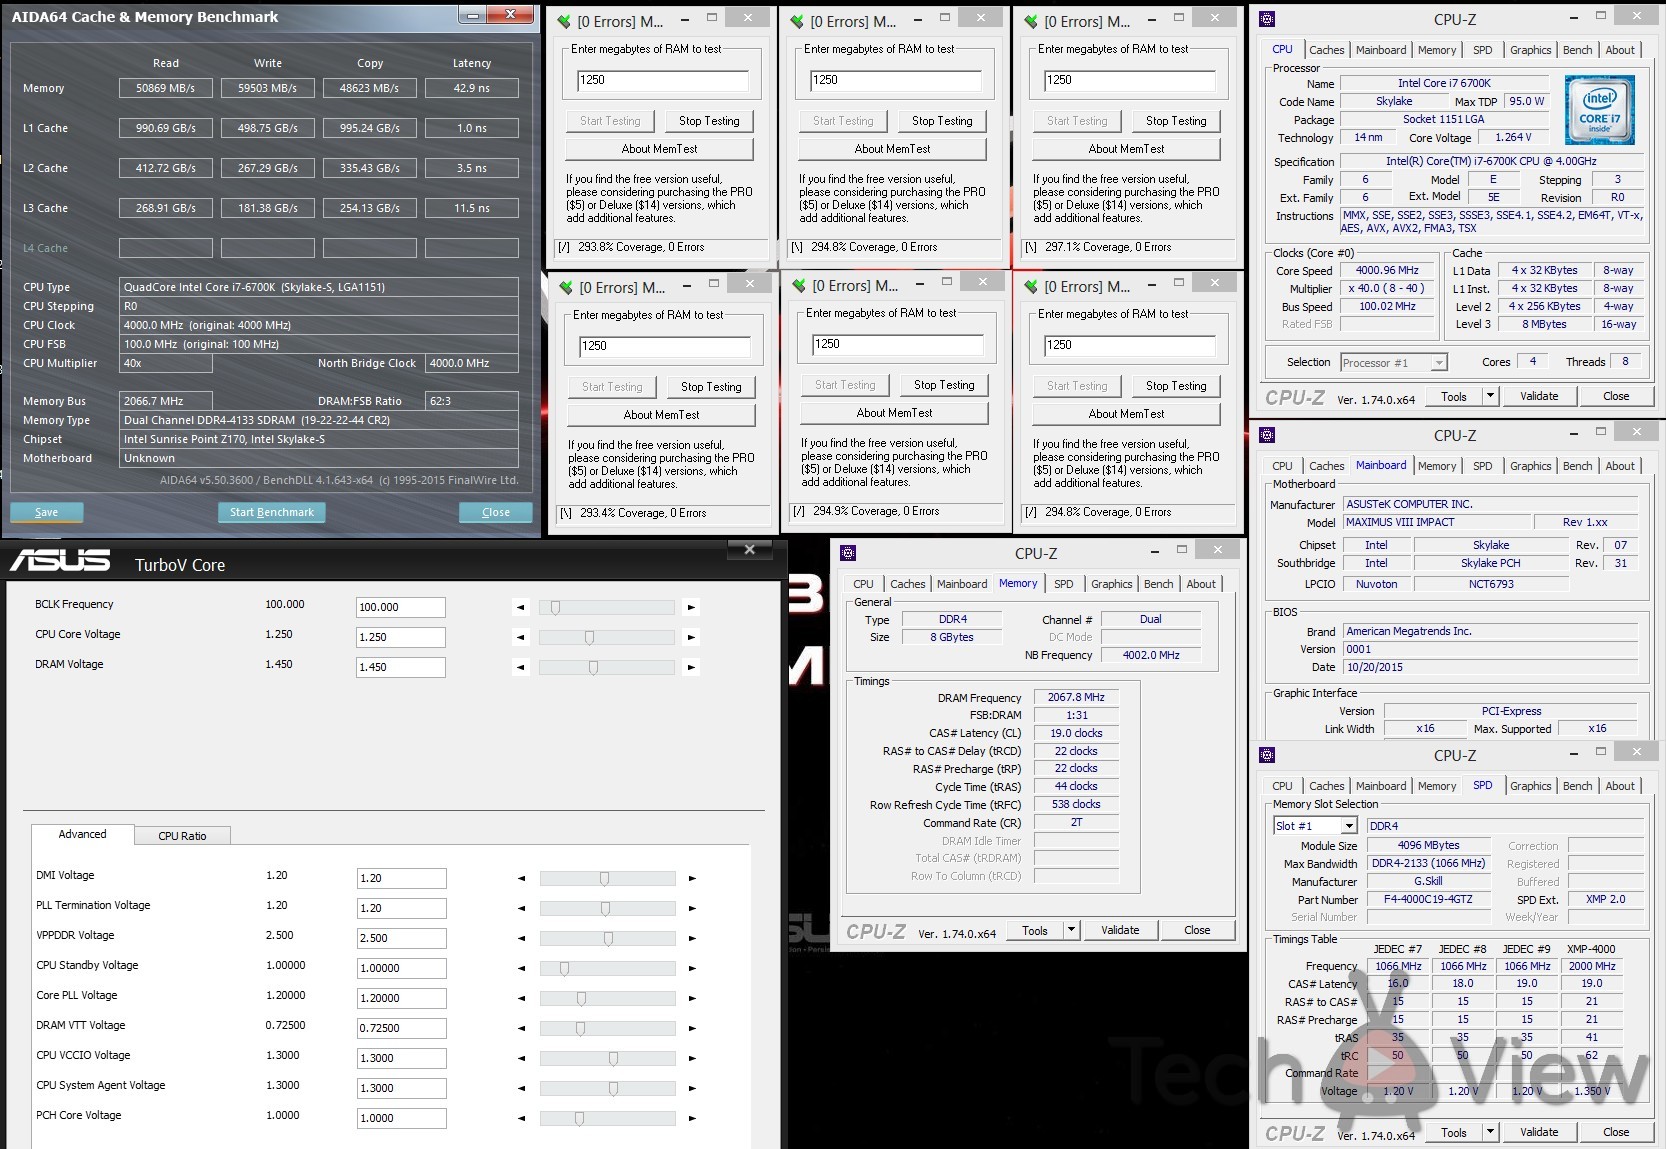The image size is (1666, 1149).
Task: Click DRAM VTT Voltage increase arrow
Action: 691,1028
